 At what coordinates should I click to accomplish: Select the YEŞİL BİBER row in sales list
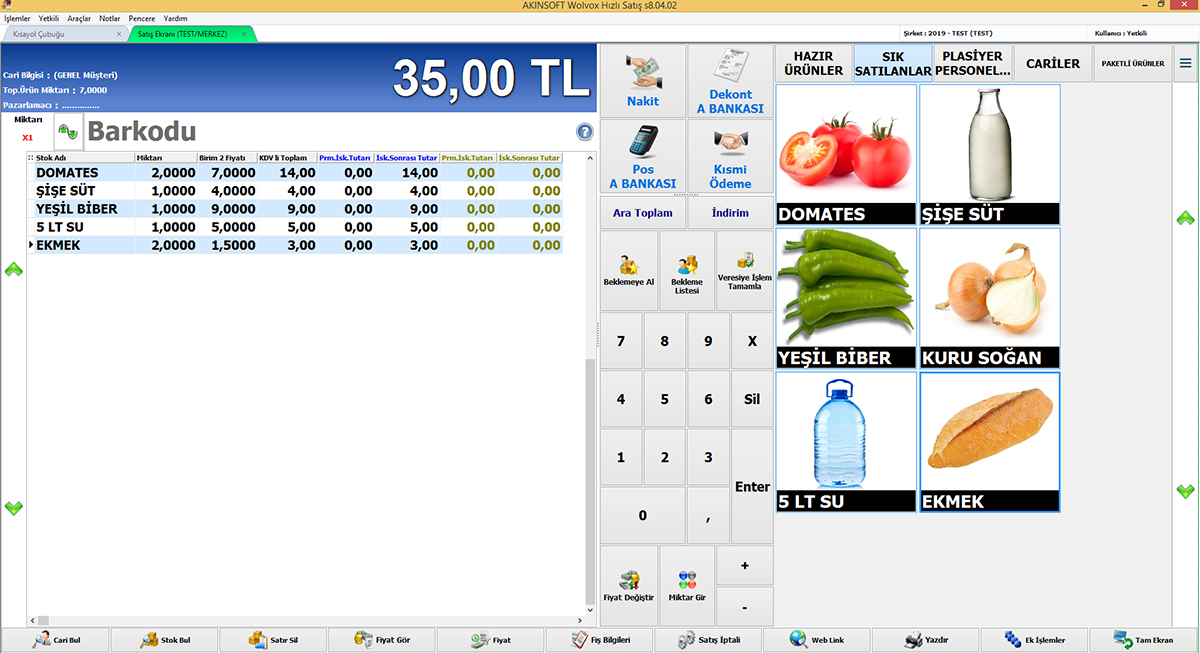(76, 209)
